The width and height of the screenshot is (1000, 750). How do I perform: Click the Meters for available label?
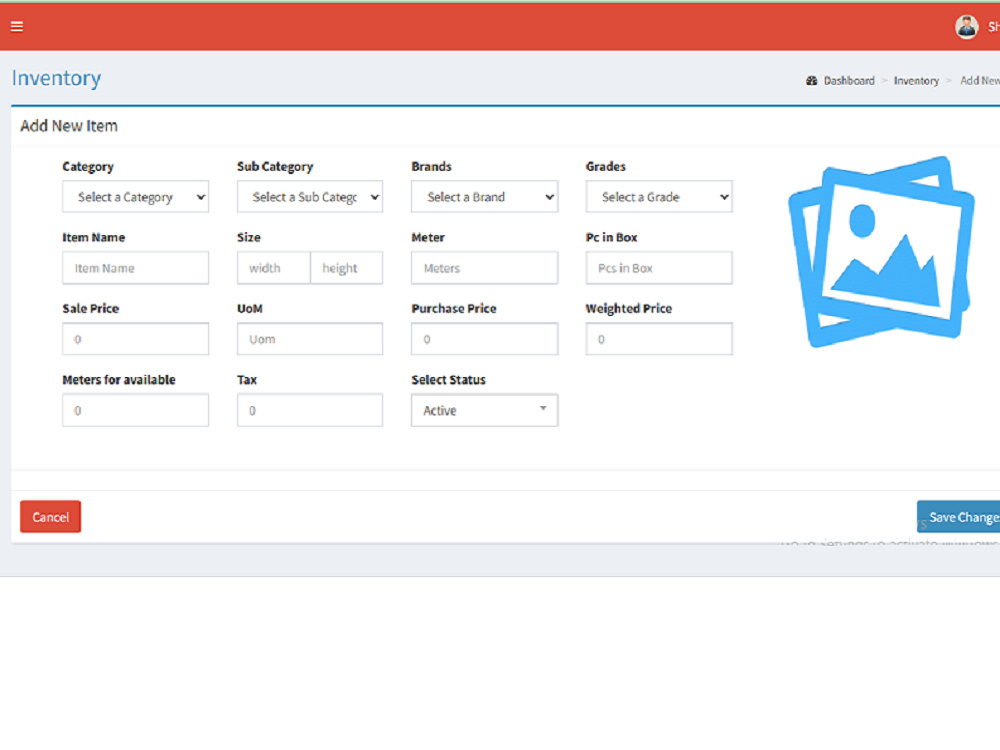click(119, 380)
